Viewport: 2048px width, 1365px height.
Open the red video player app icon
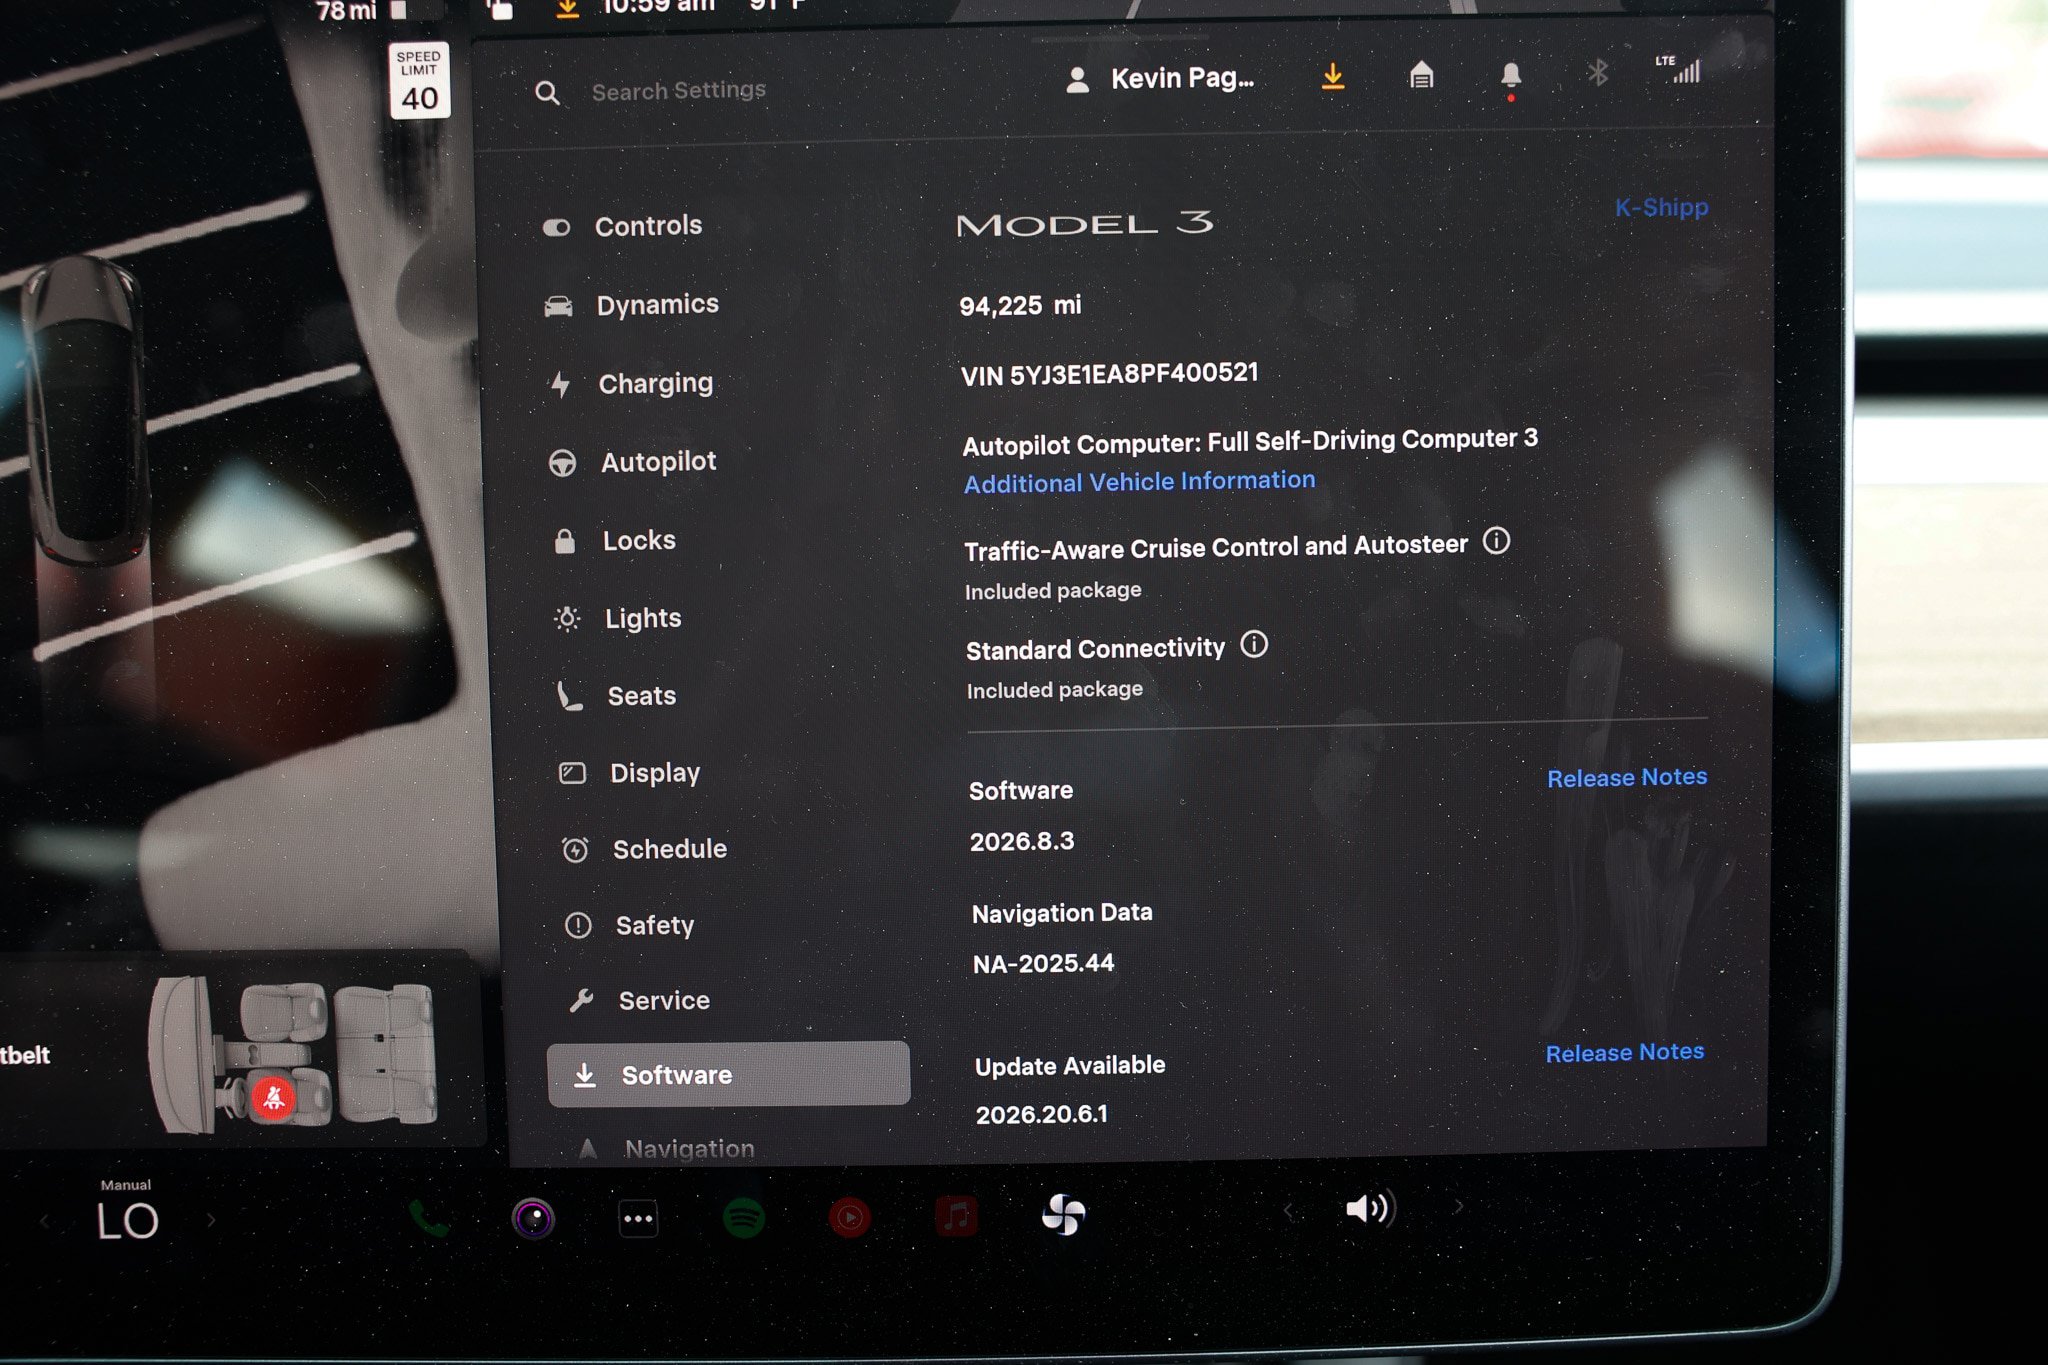tap(849, 1218)
